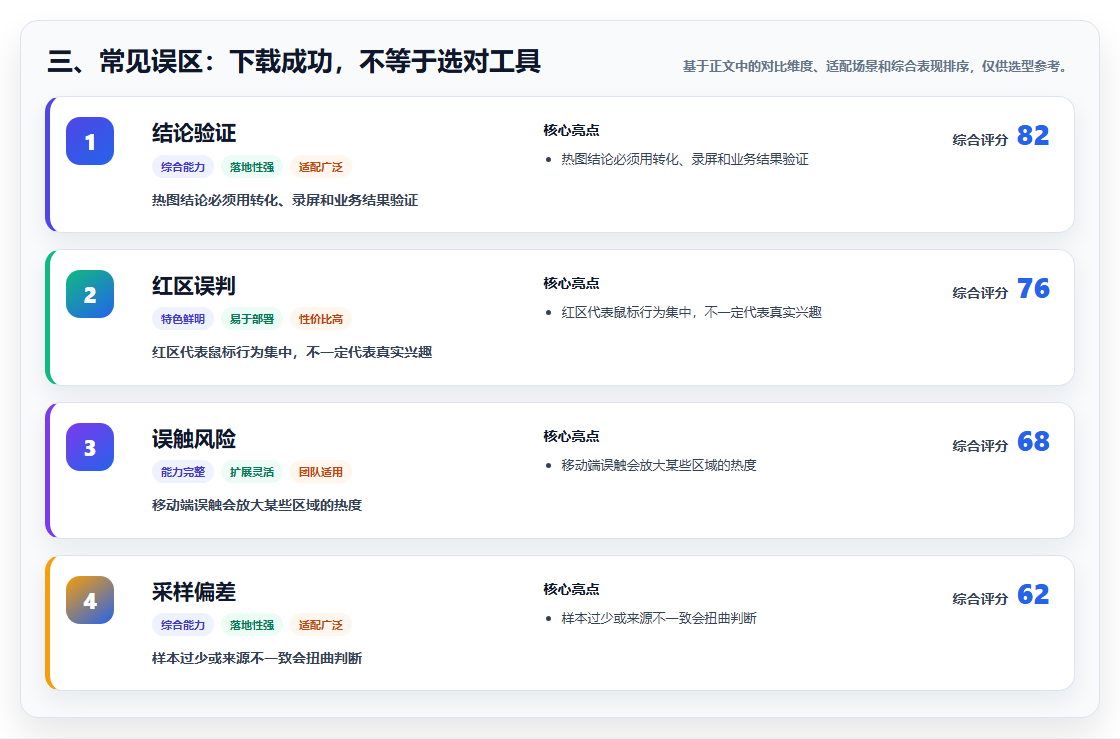Select the 性价比高 tag

pyautogui.click(x=321, y=319)
